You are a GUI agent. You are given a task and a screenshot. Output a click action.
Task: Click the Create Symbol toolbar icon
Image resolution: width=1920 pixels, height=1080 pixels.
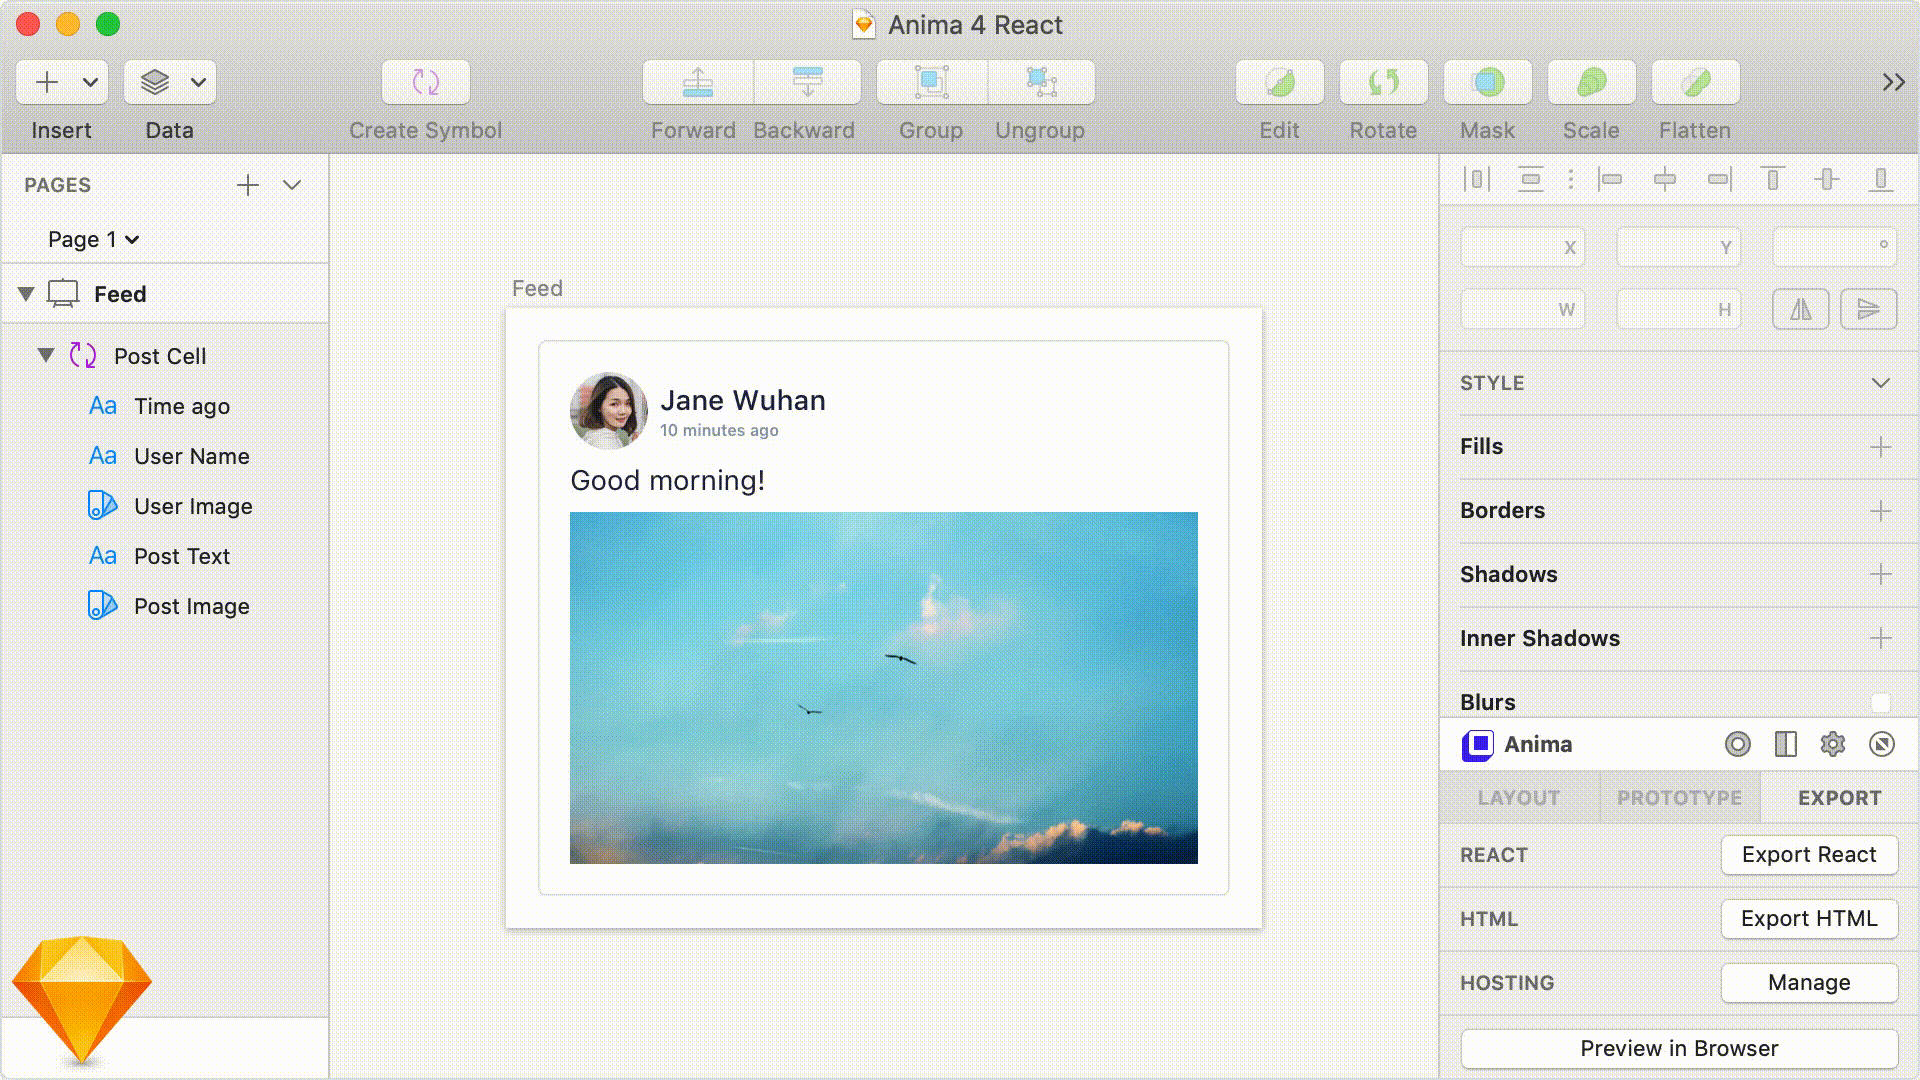coord(426,82)
